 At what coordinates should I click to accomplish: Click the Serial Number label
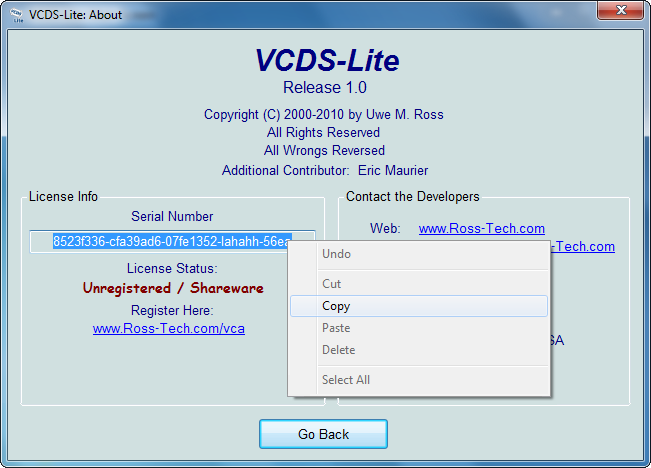pos(172,216)
